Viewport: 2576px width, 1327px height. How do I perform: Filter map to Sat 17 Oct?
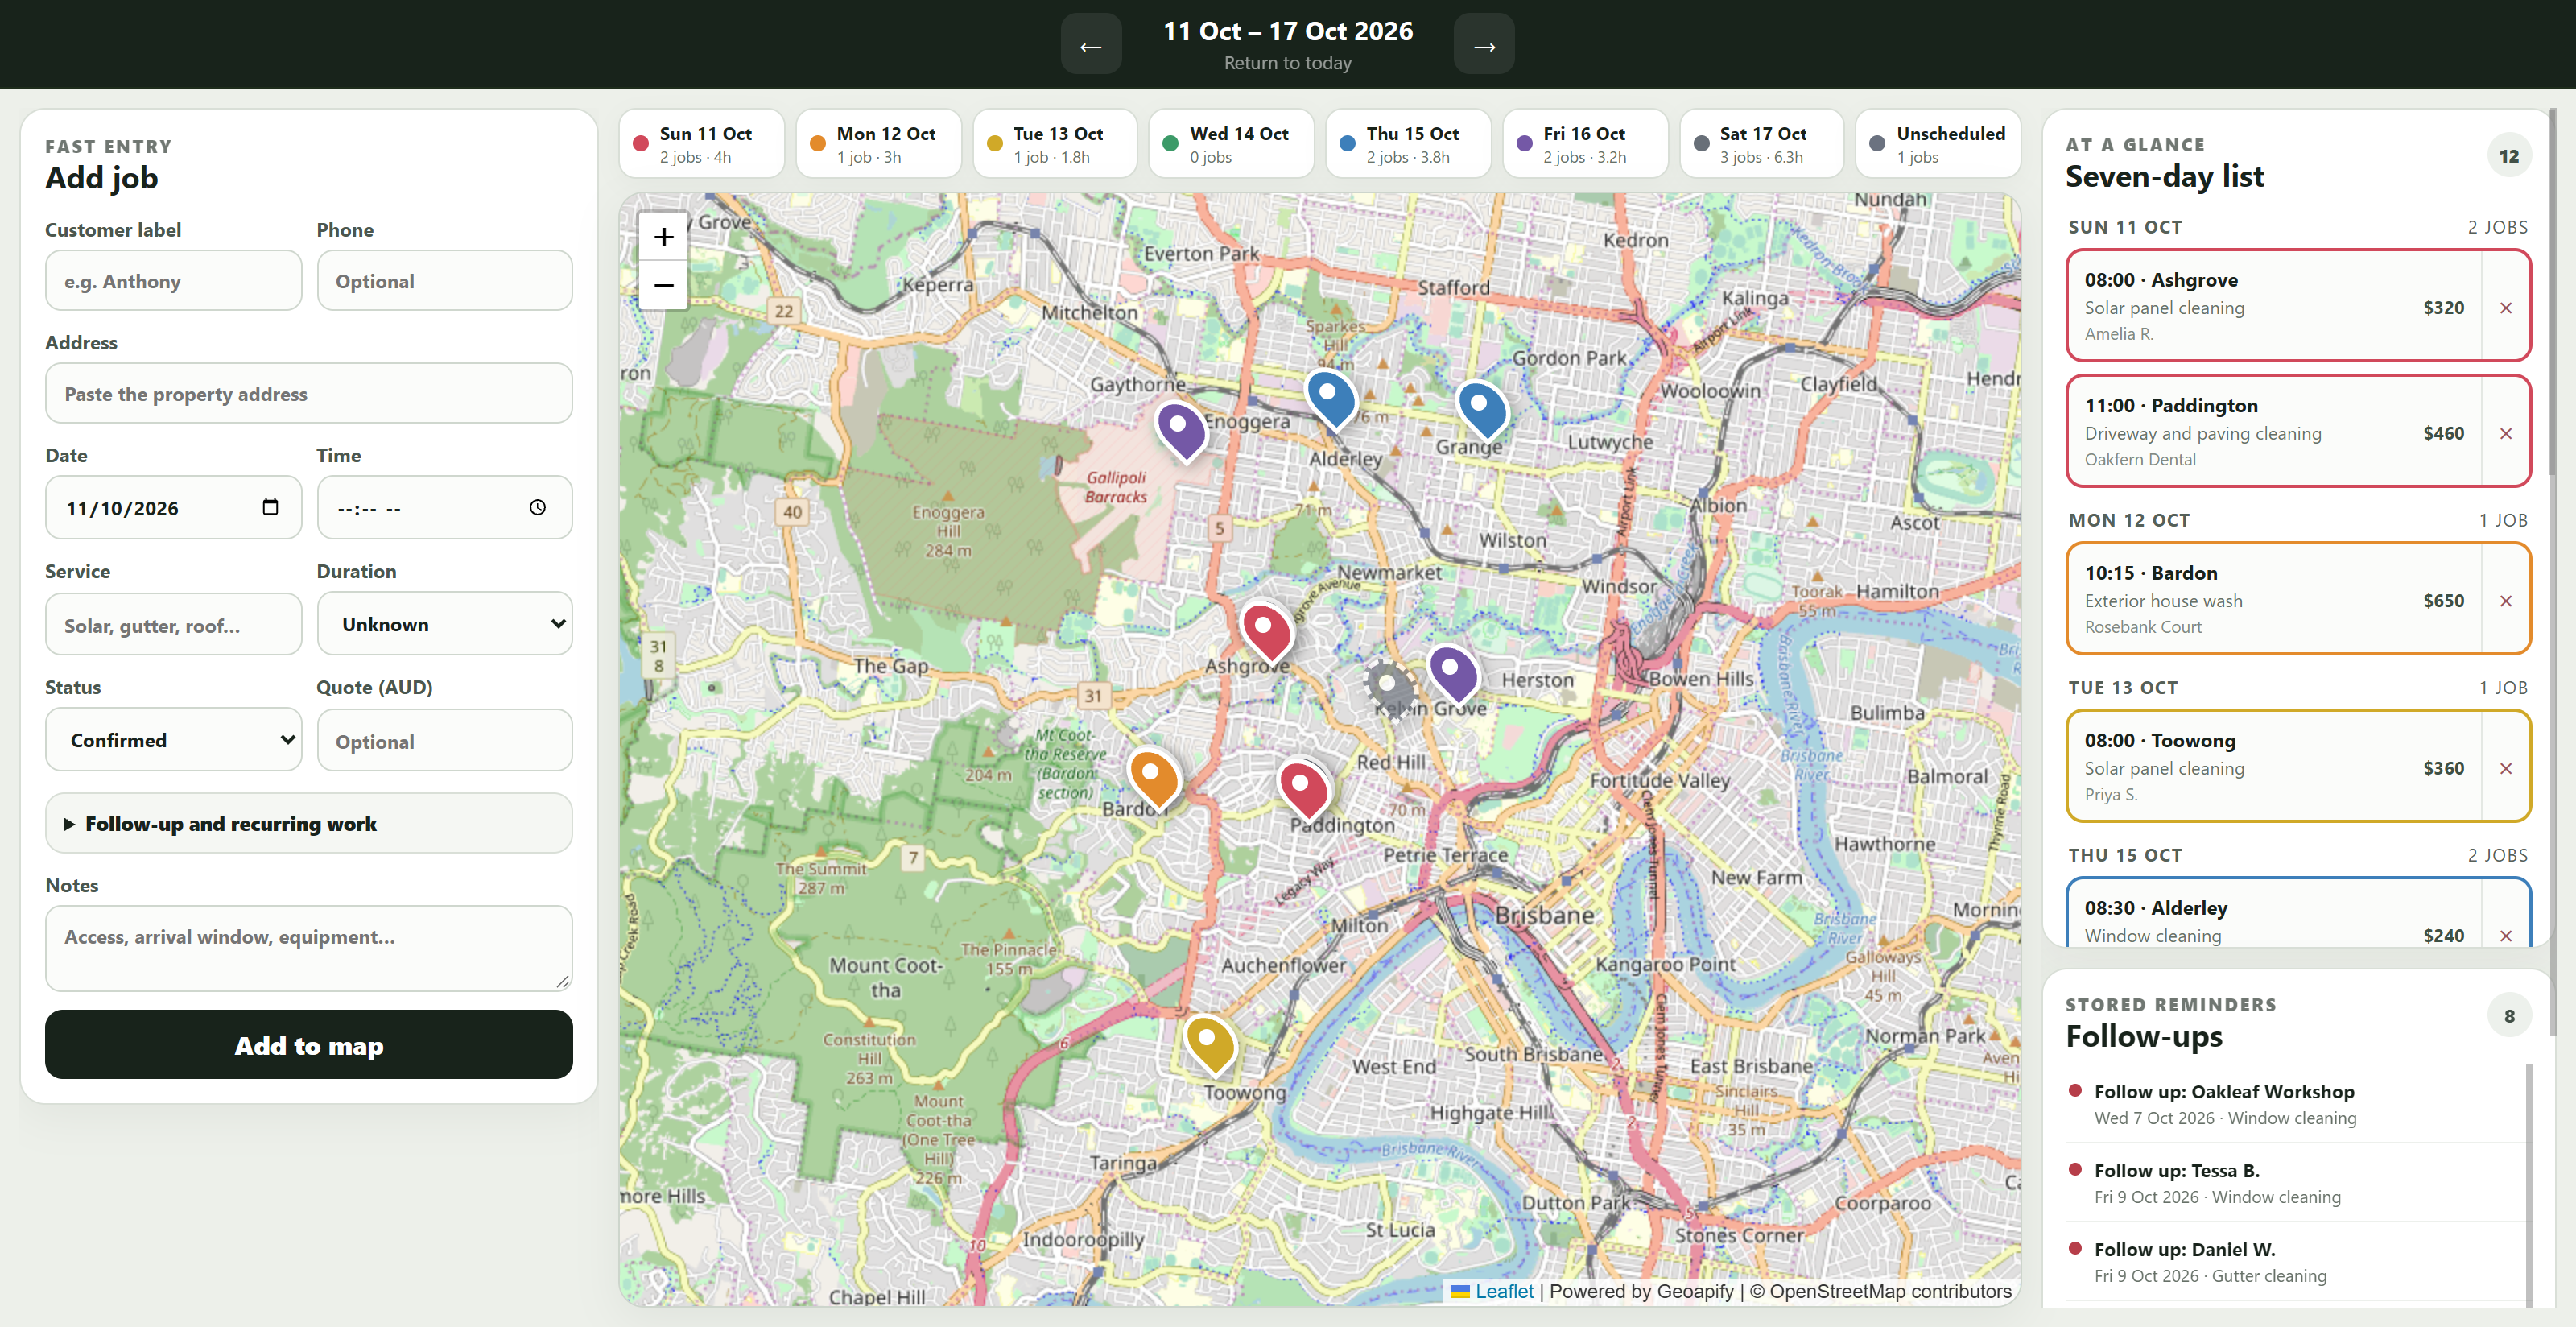(x=1761, y=144)
